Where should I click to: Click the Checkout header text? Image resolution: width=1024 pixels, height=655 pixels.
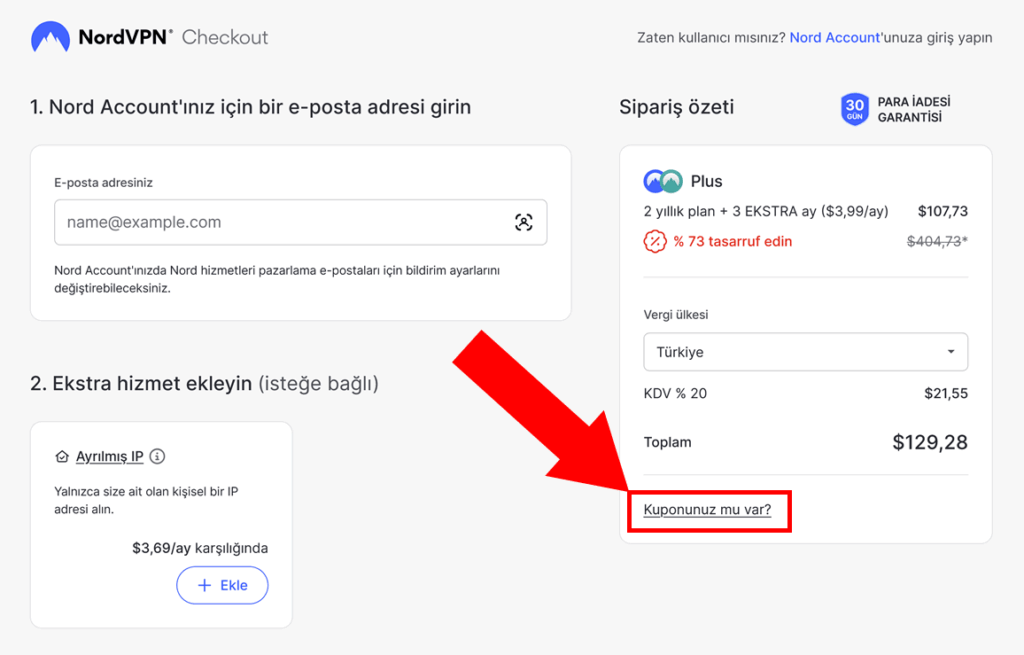(x=225, y=38)
